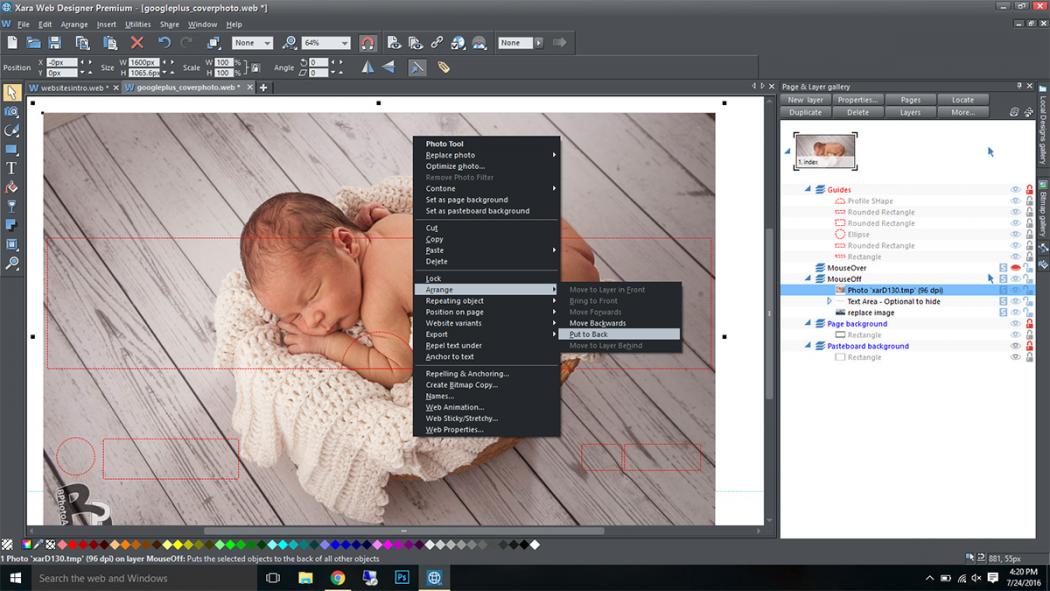This screenshot has height=591, width=1050.
Task: Toggle visibility of Page background layer
Action: pyautogui.click(x=1015, y=324)
